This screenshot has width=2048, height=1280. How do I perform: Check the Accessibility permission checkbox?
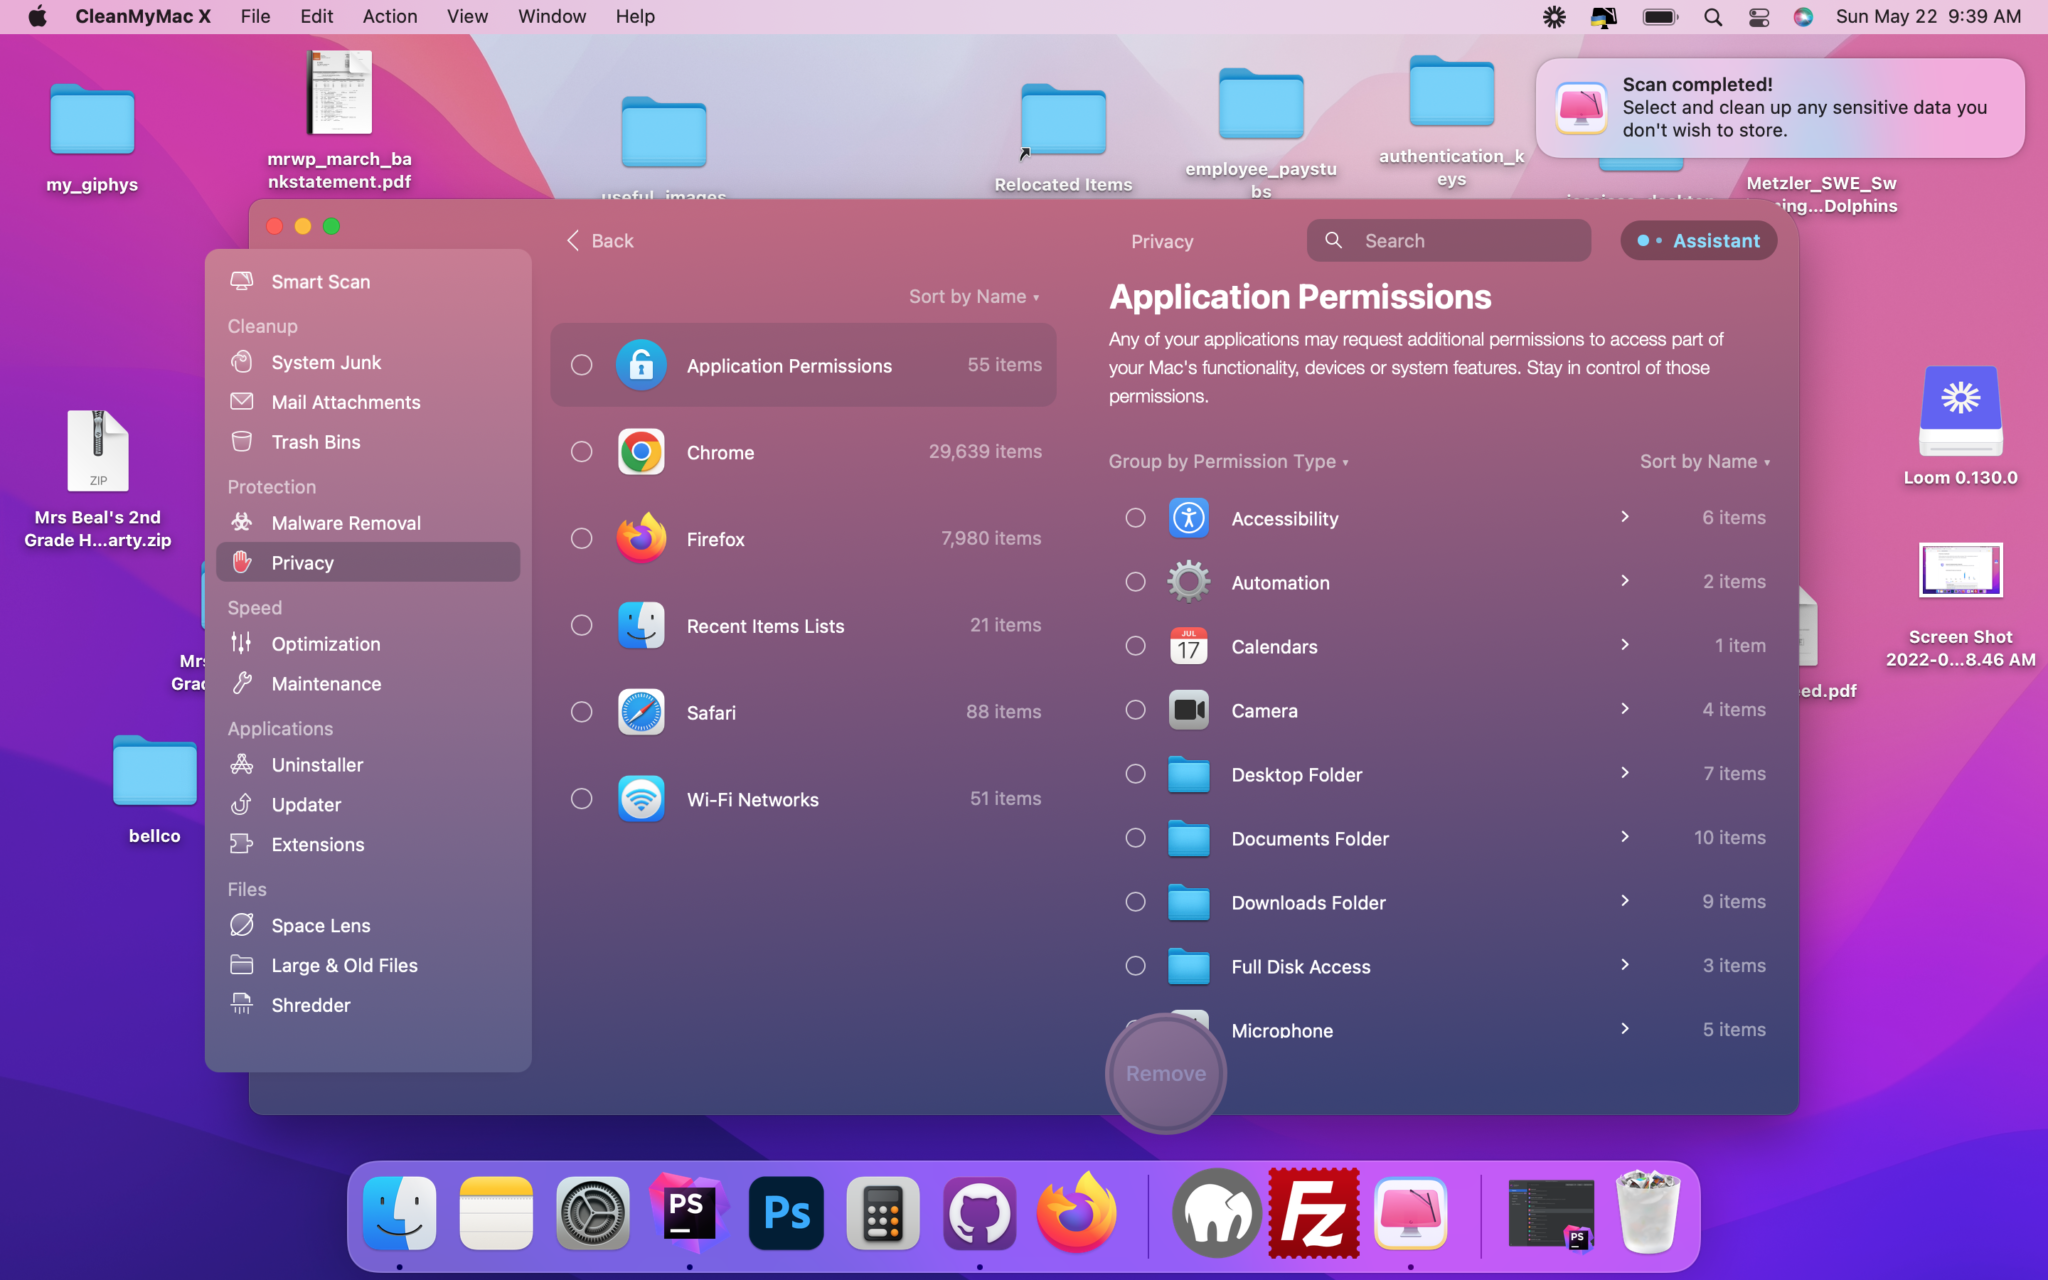[x=1135, y=518]
